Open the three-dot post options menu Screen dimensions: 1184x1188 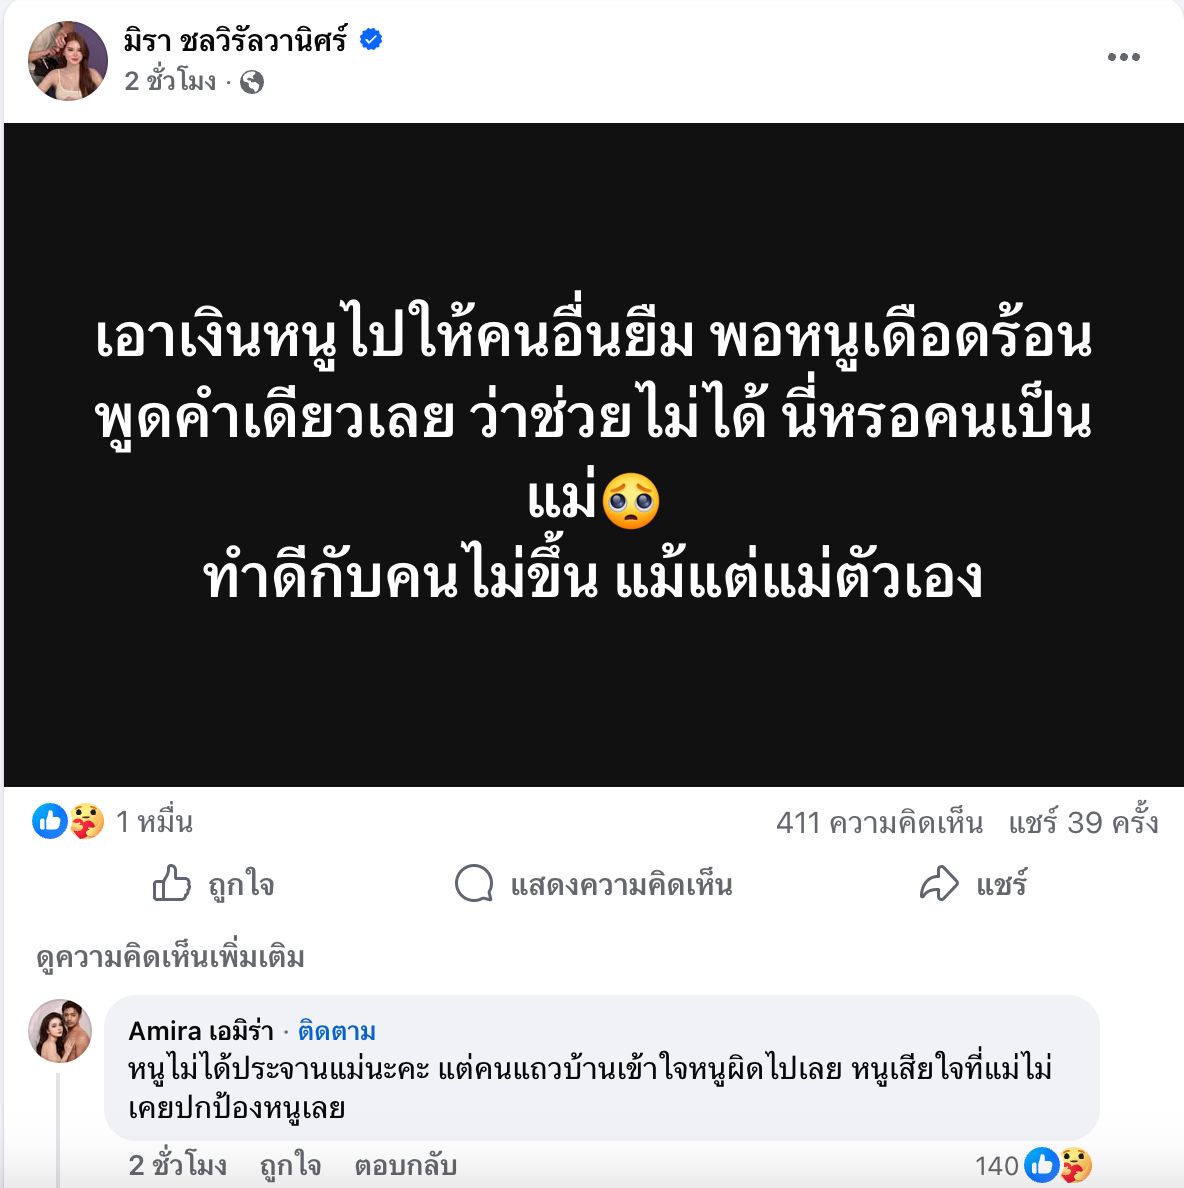(1123, 57)
